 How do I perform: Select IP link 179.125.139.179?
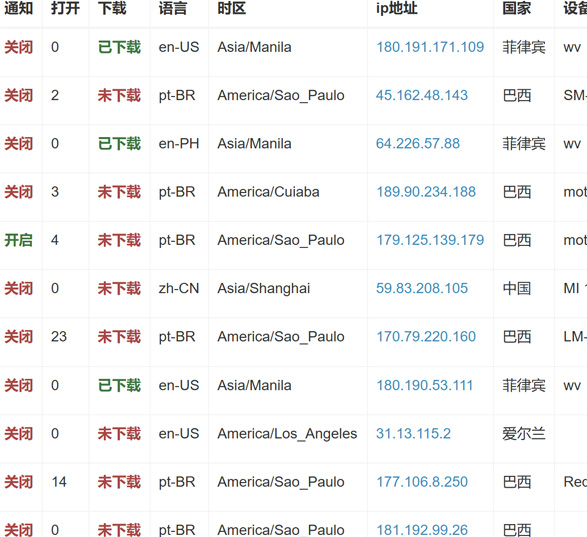[430, 240]
